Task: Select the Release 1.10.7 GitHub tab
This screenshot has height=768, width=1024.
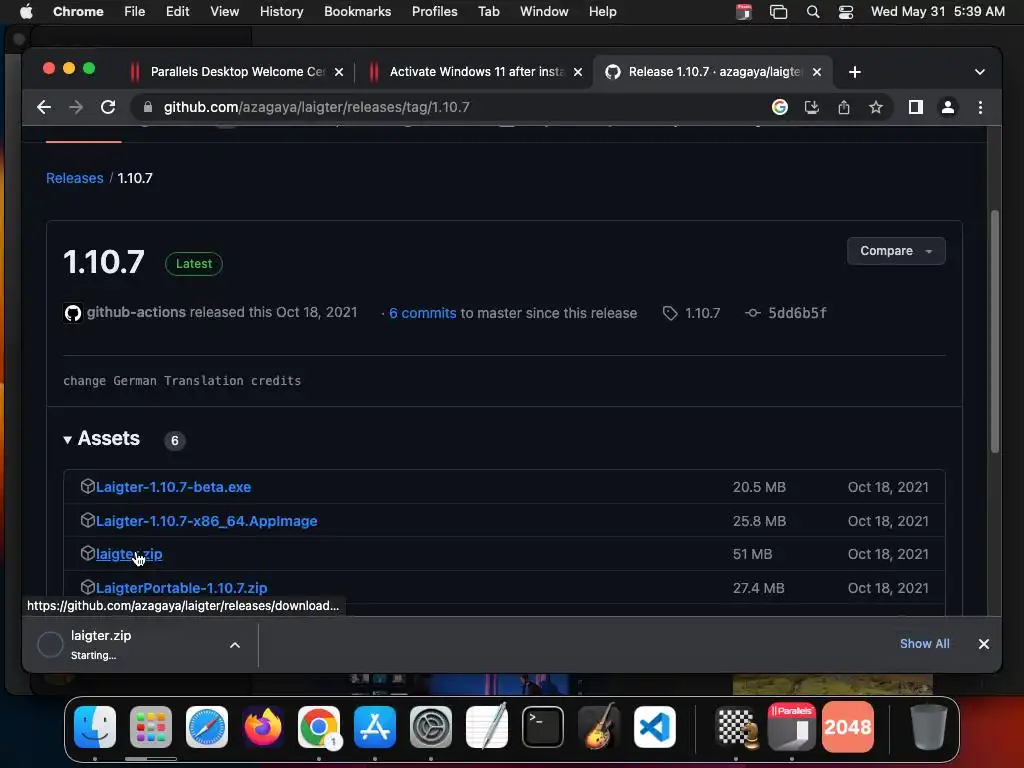Action: pyautogui.click(x=713, y=72)
